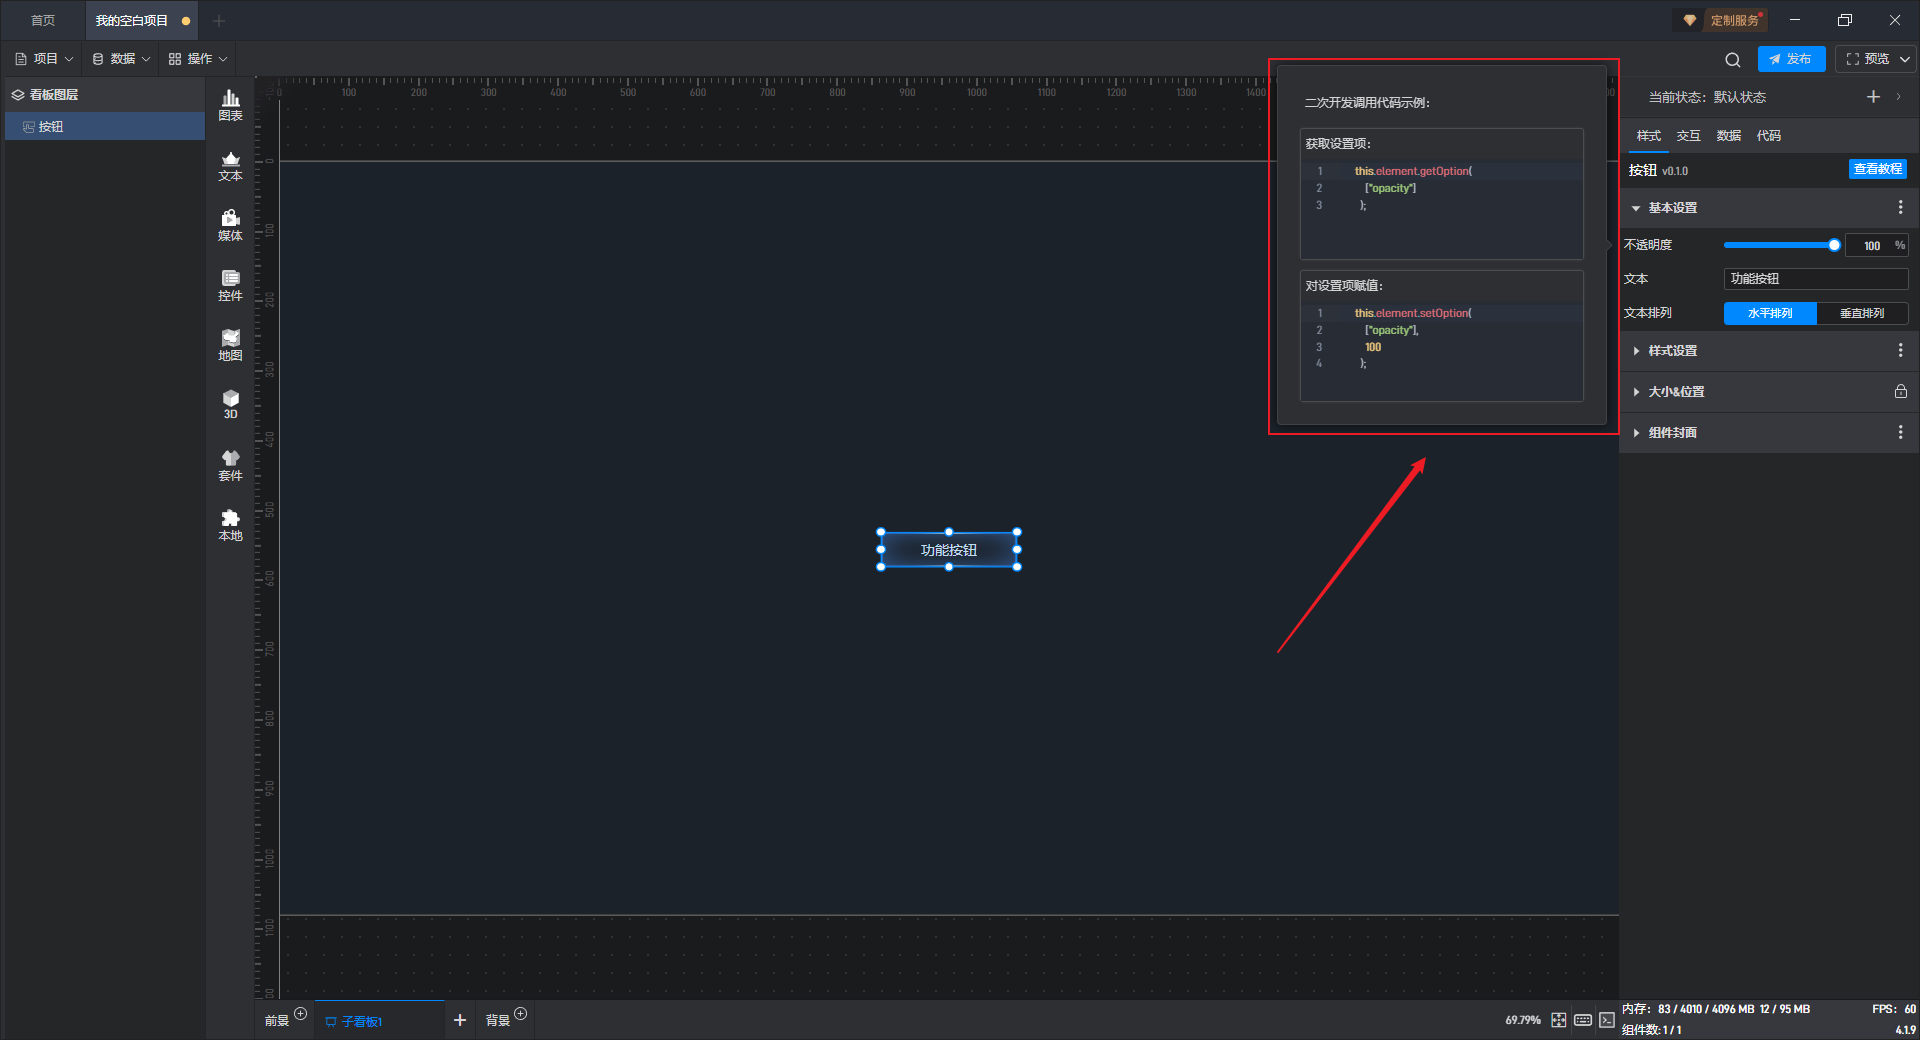Open the 本地 local components panel
Viewport: 1920px width, 1040px height.
(x=230, y=524)
